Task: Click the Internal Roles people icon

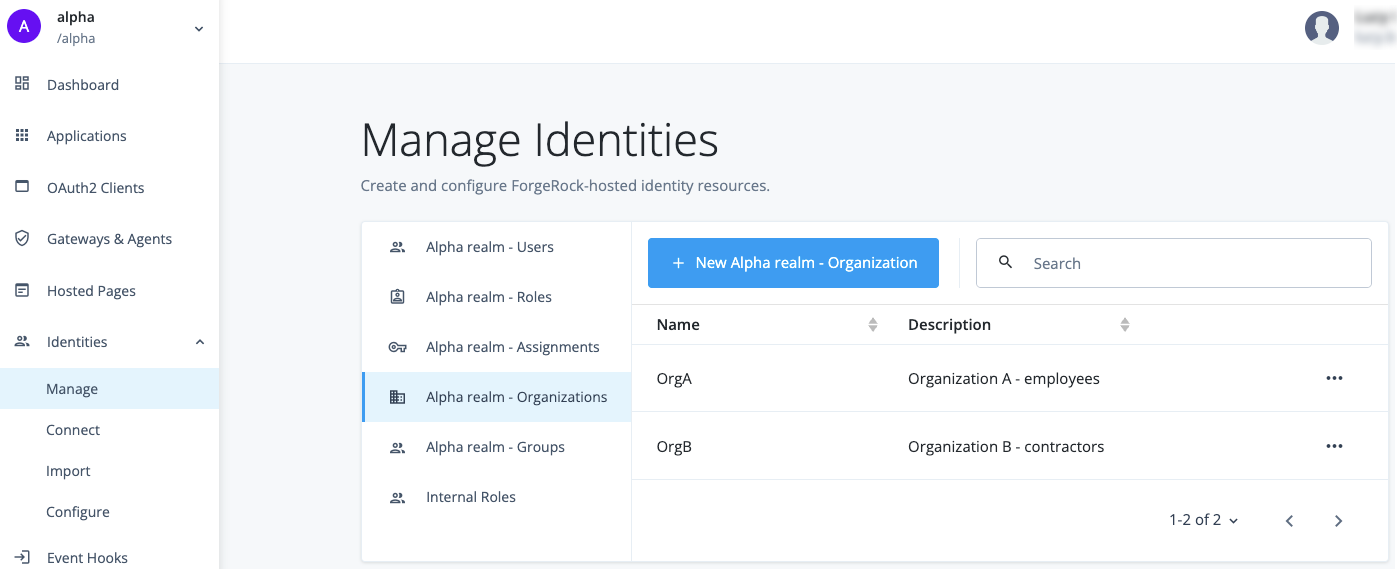Action: (x=397, y=497)
